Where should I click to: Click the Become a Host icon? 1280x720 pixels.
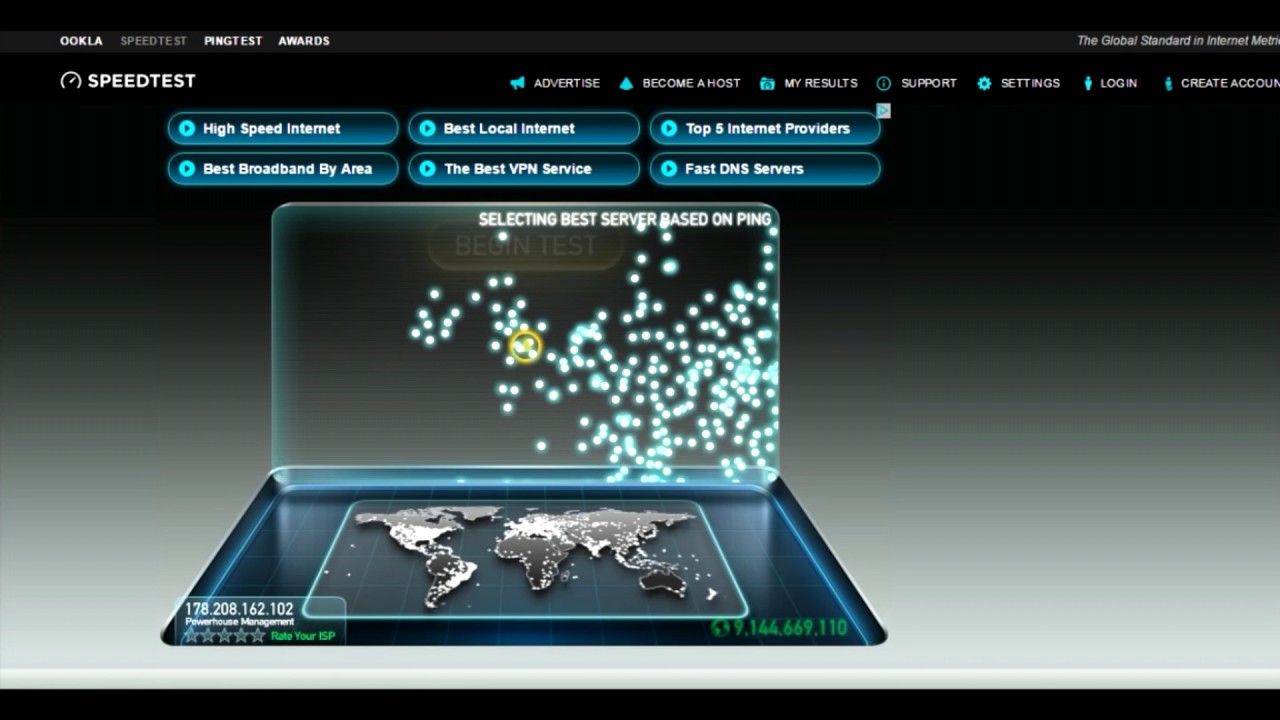click(x=626, y=83)
